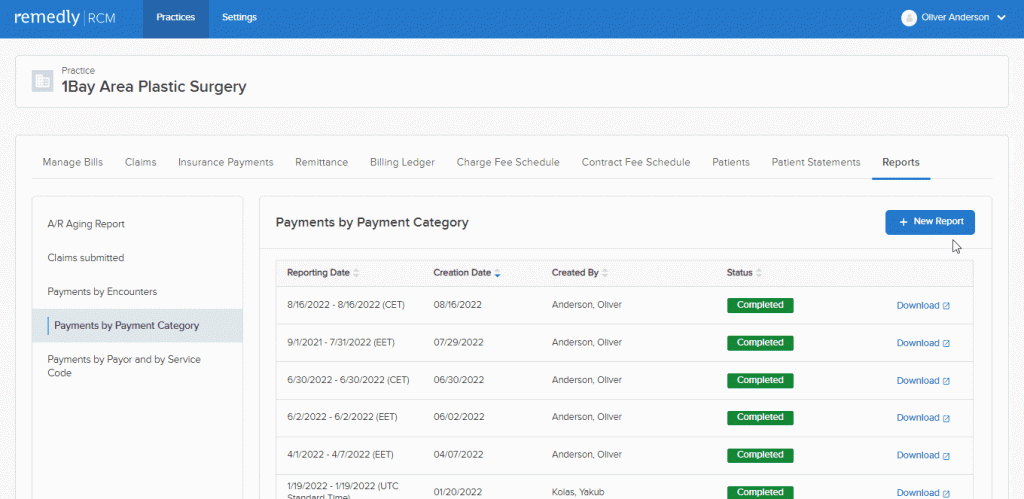
Task: Click the Oliver Anderson user name
Action: [955, 18]
